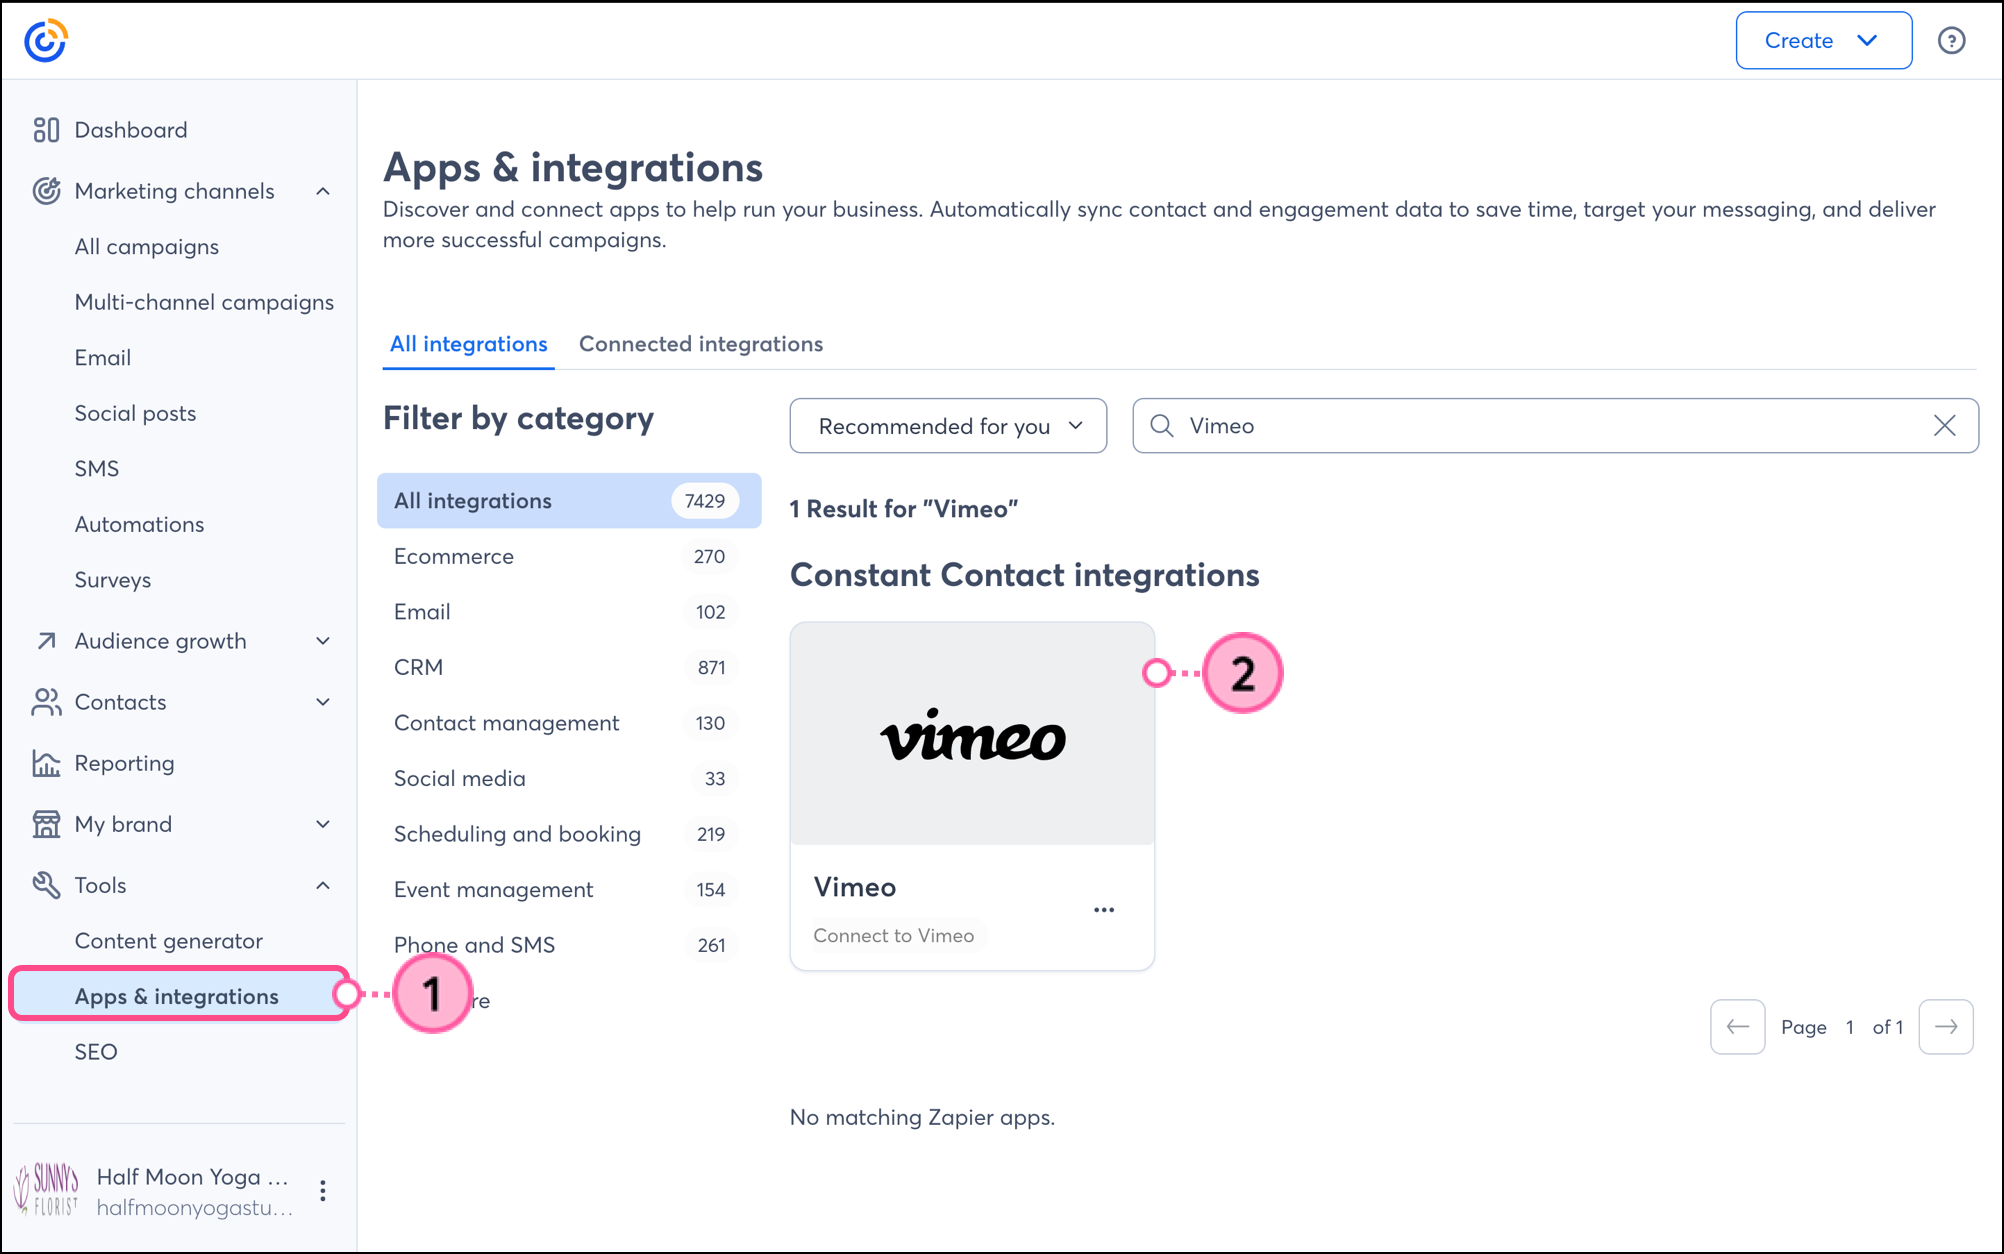Screen dimensions: 2004x1254
Task: Click the Reporting label in sidebar
Action: (125, 763)
